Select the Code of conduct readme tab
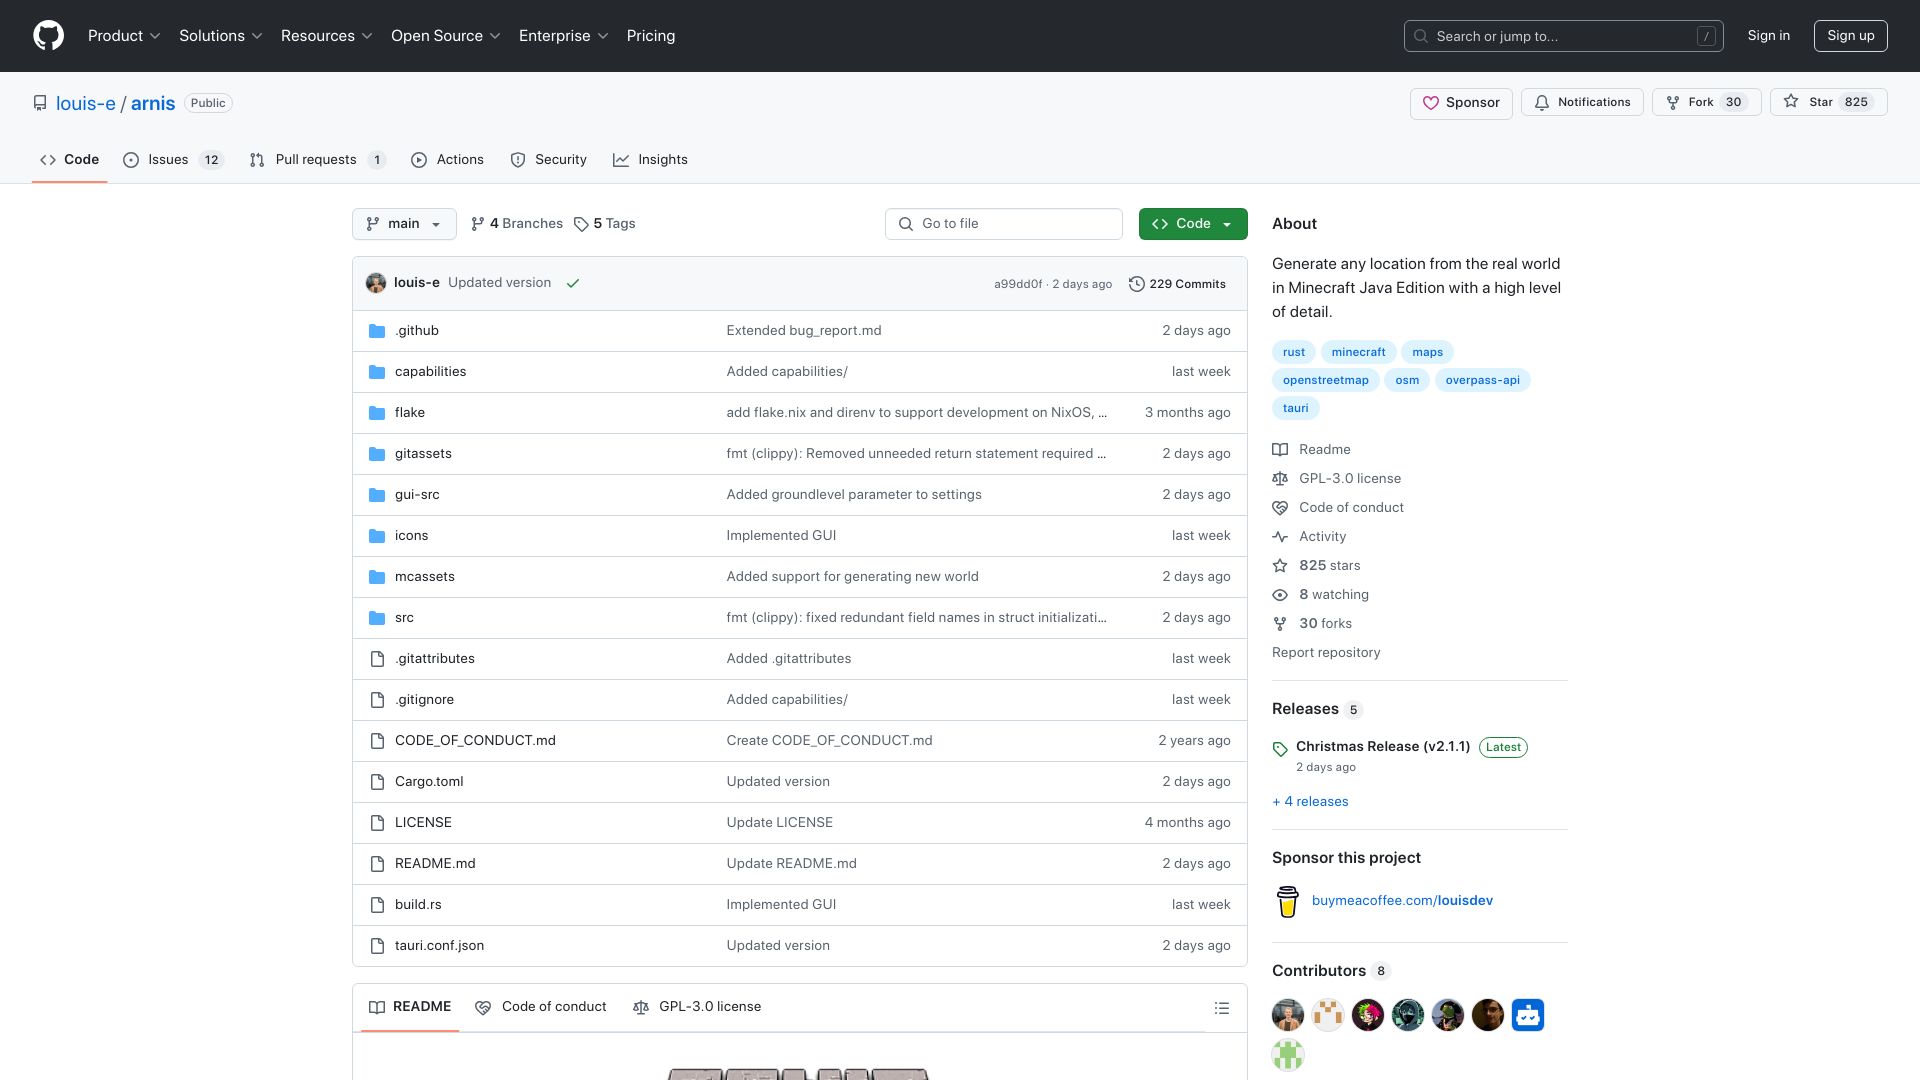This screenshot has height=1080, width=1920. (x=541, y=1007)
